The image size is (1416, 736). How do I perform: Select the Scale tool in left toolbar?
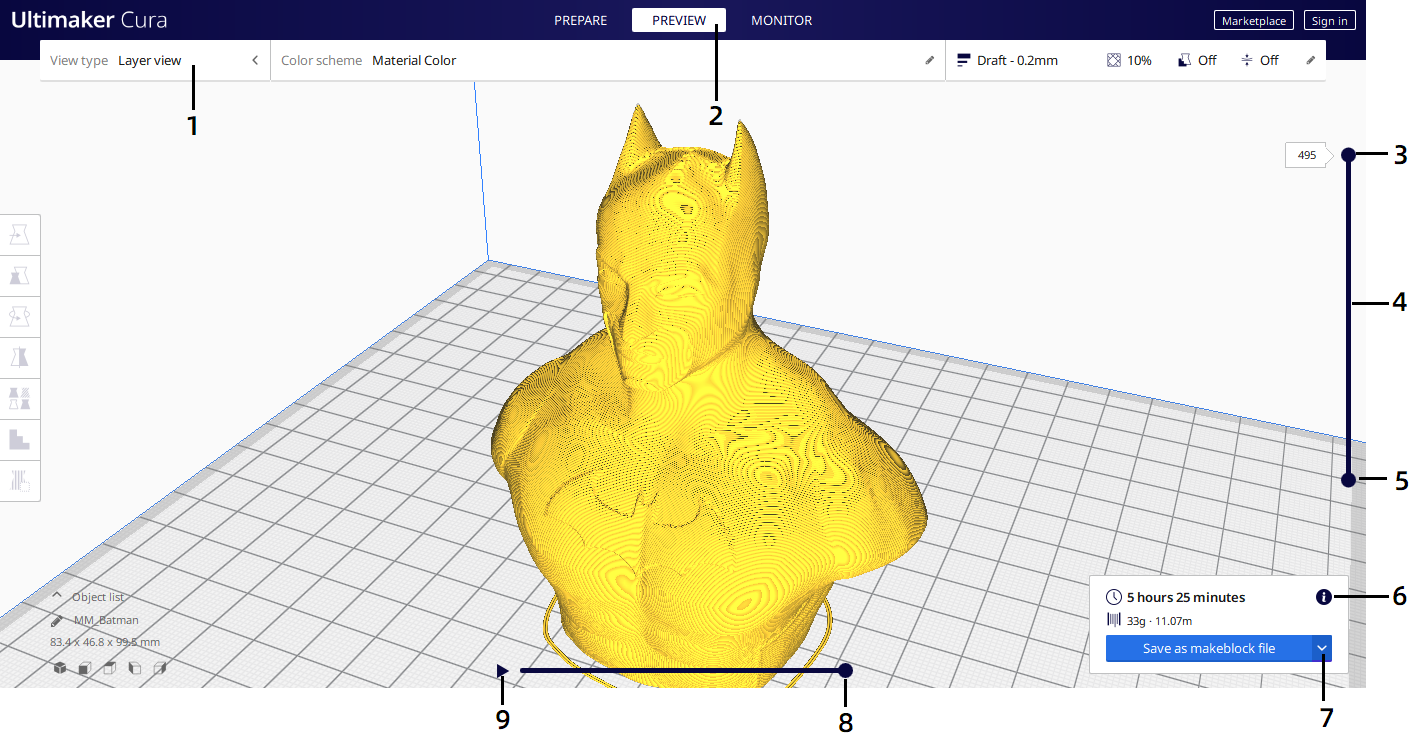pos(20,276)
